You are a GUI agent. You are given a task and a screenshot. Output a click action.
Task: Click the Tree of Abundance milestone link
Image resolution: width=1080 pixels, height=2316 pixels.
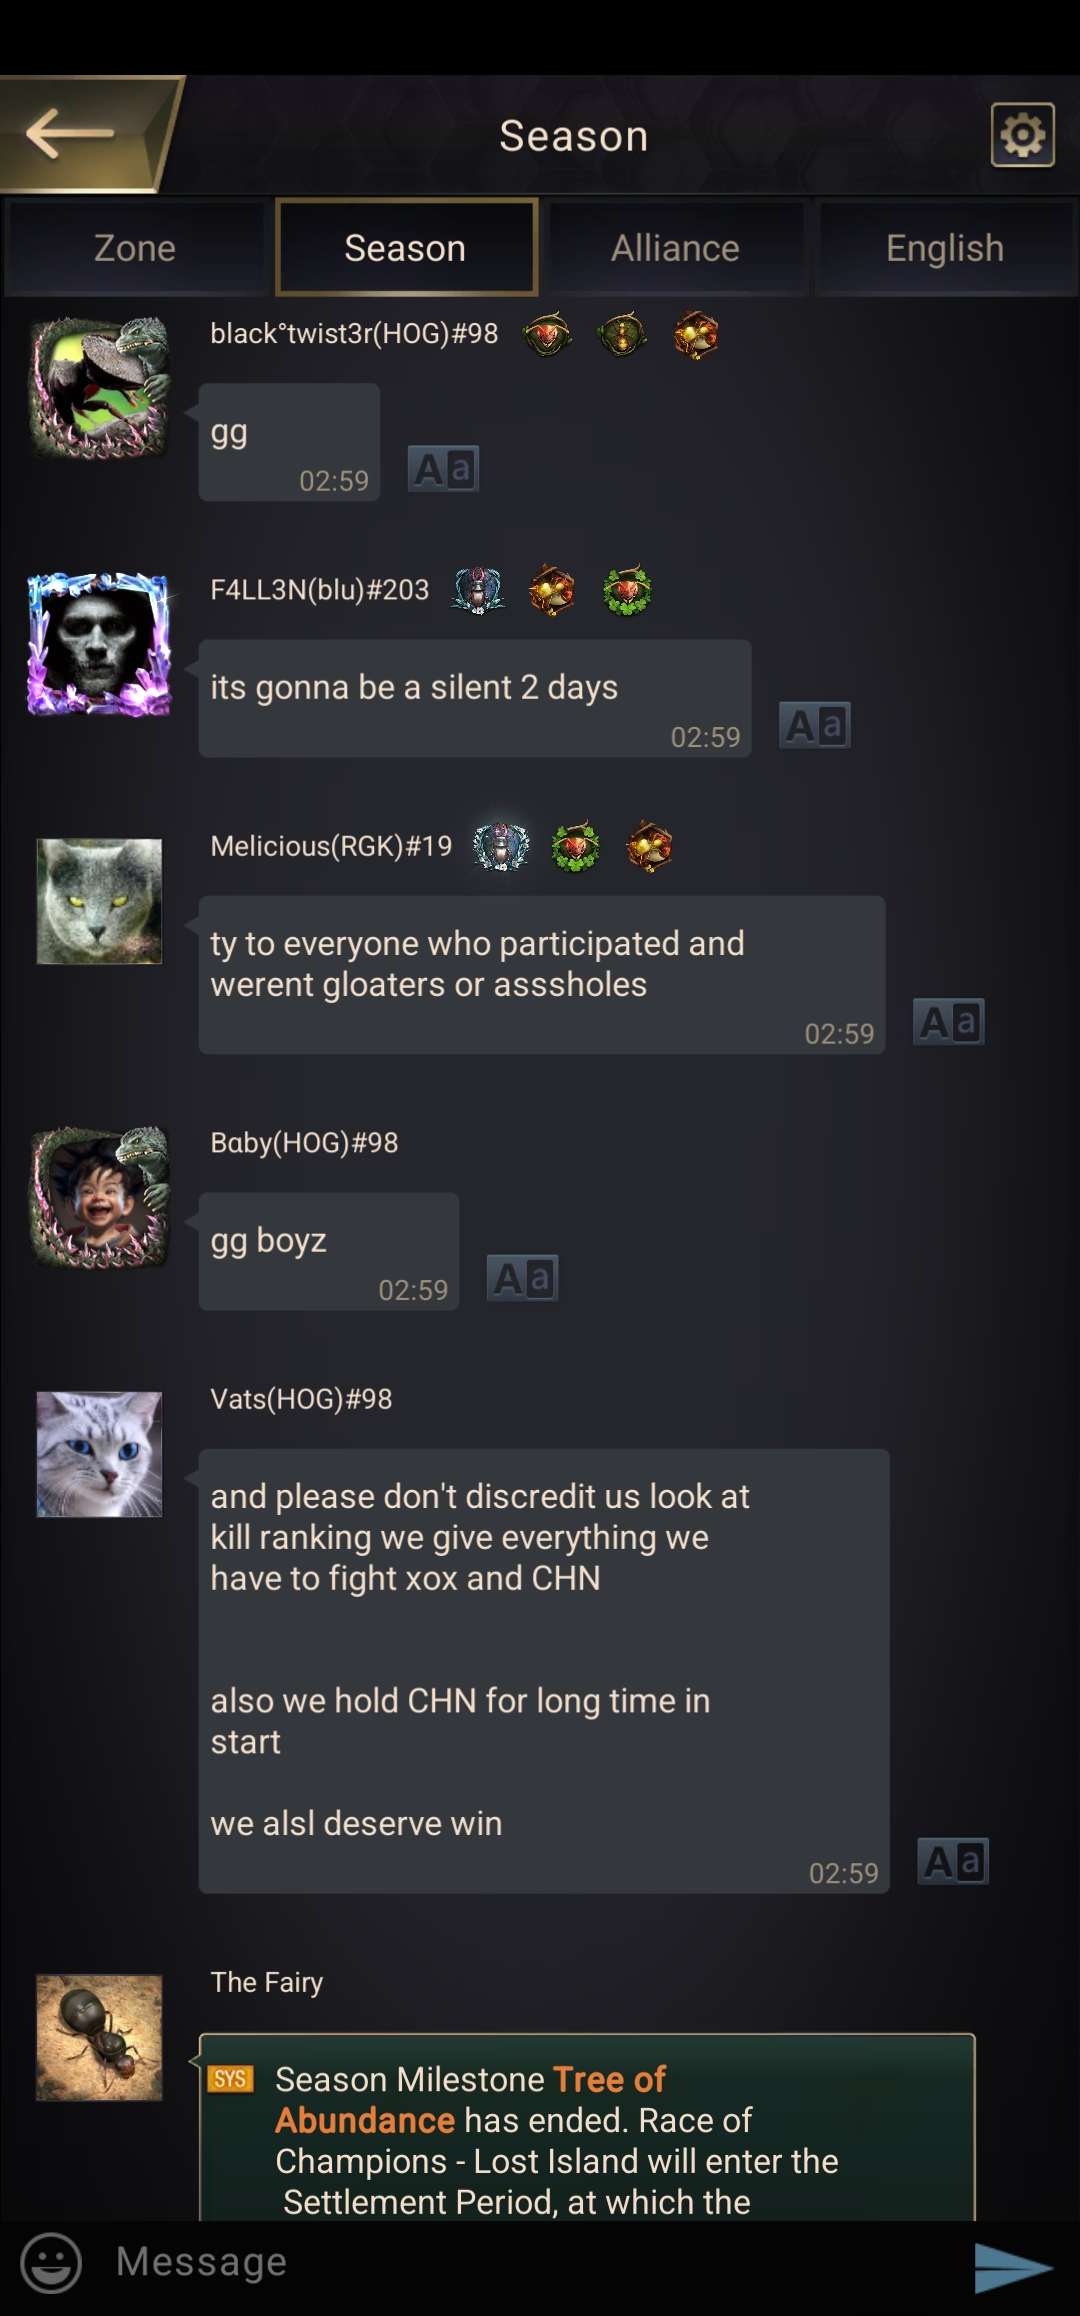click(x=470, y=2100)
